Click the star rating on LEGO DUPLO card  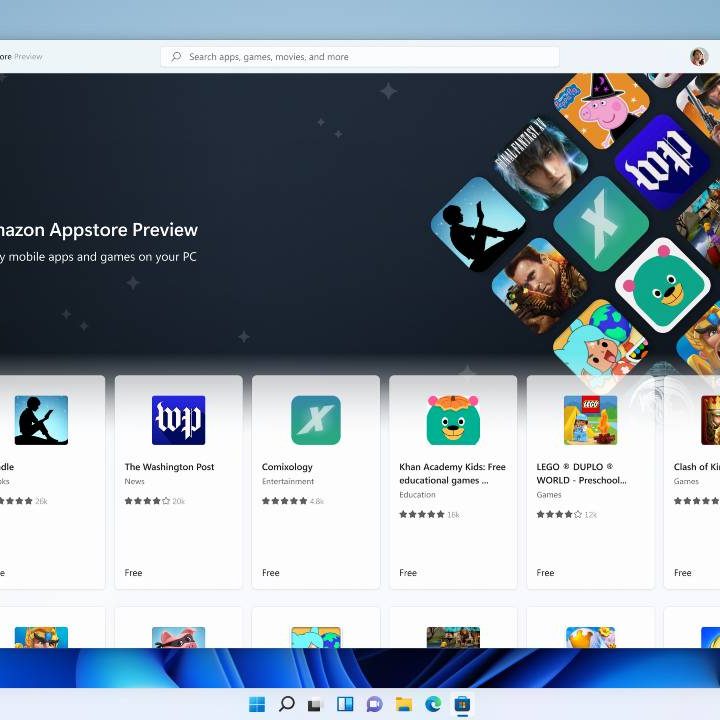point(559,514)
